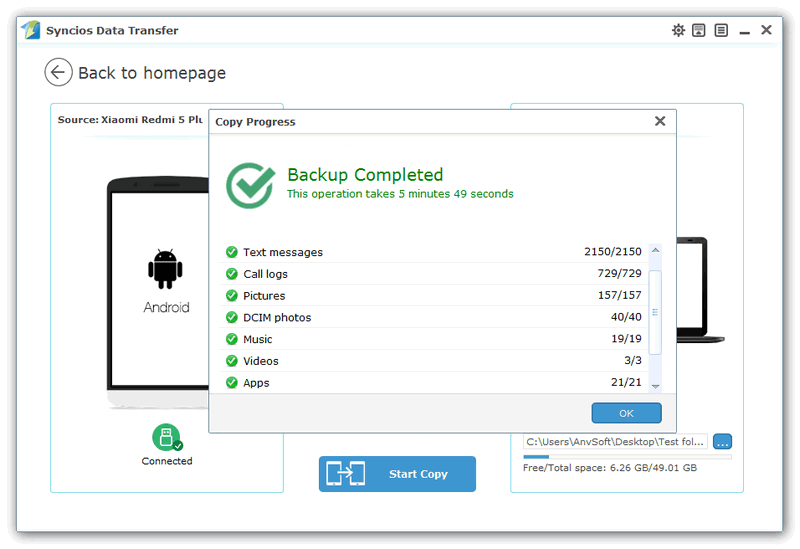Click the results list scrollbar thumb
Viewport: 800px width, 549px height.
click(656, 312)
